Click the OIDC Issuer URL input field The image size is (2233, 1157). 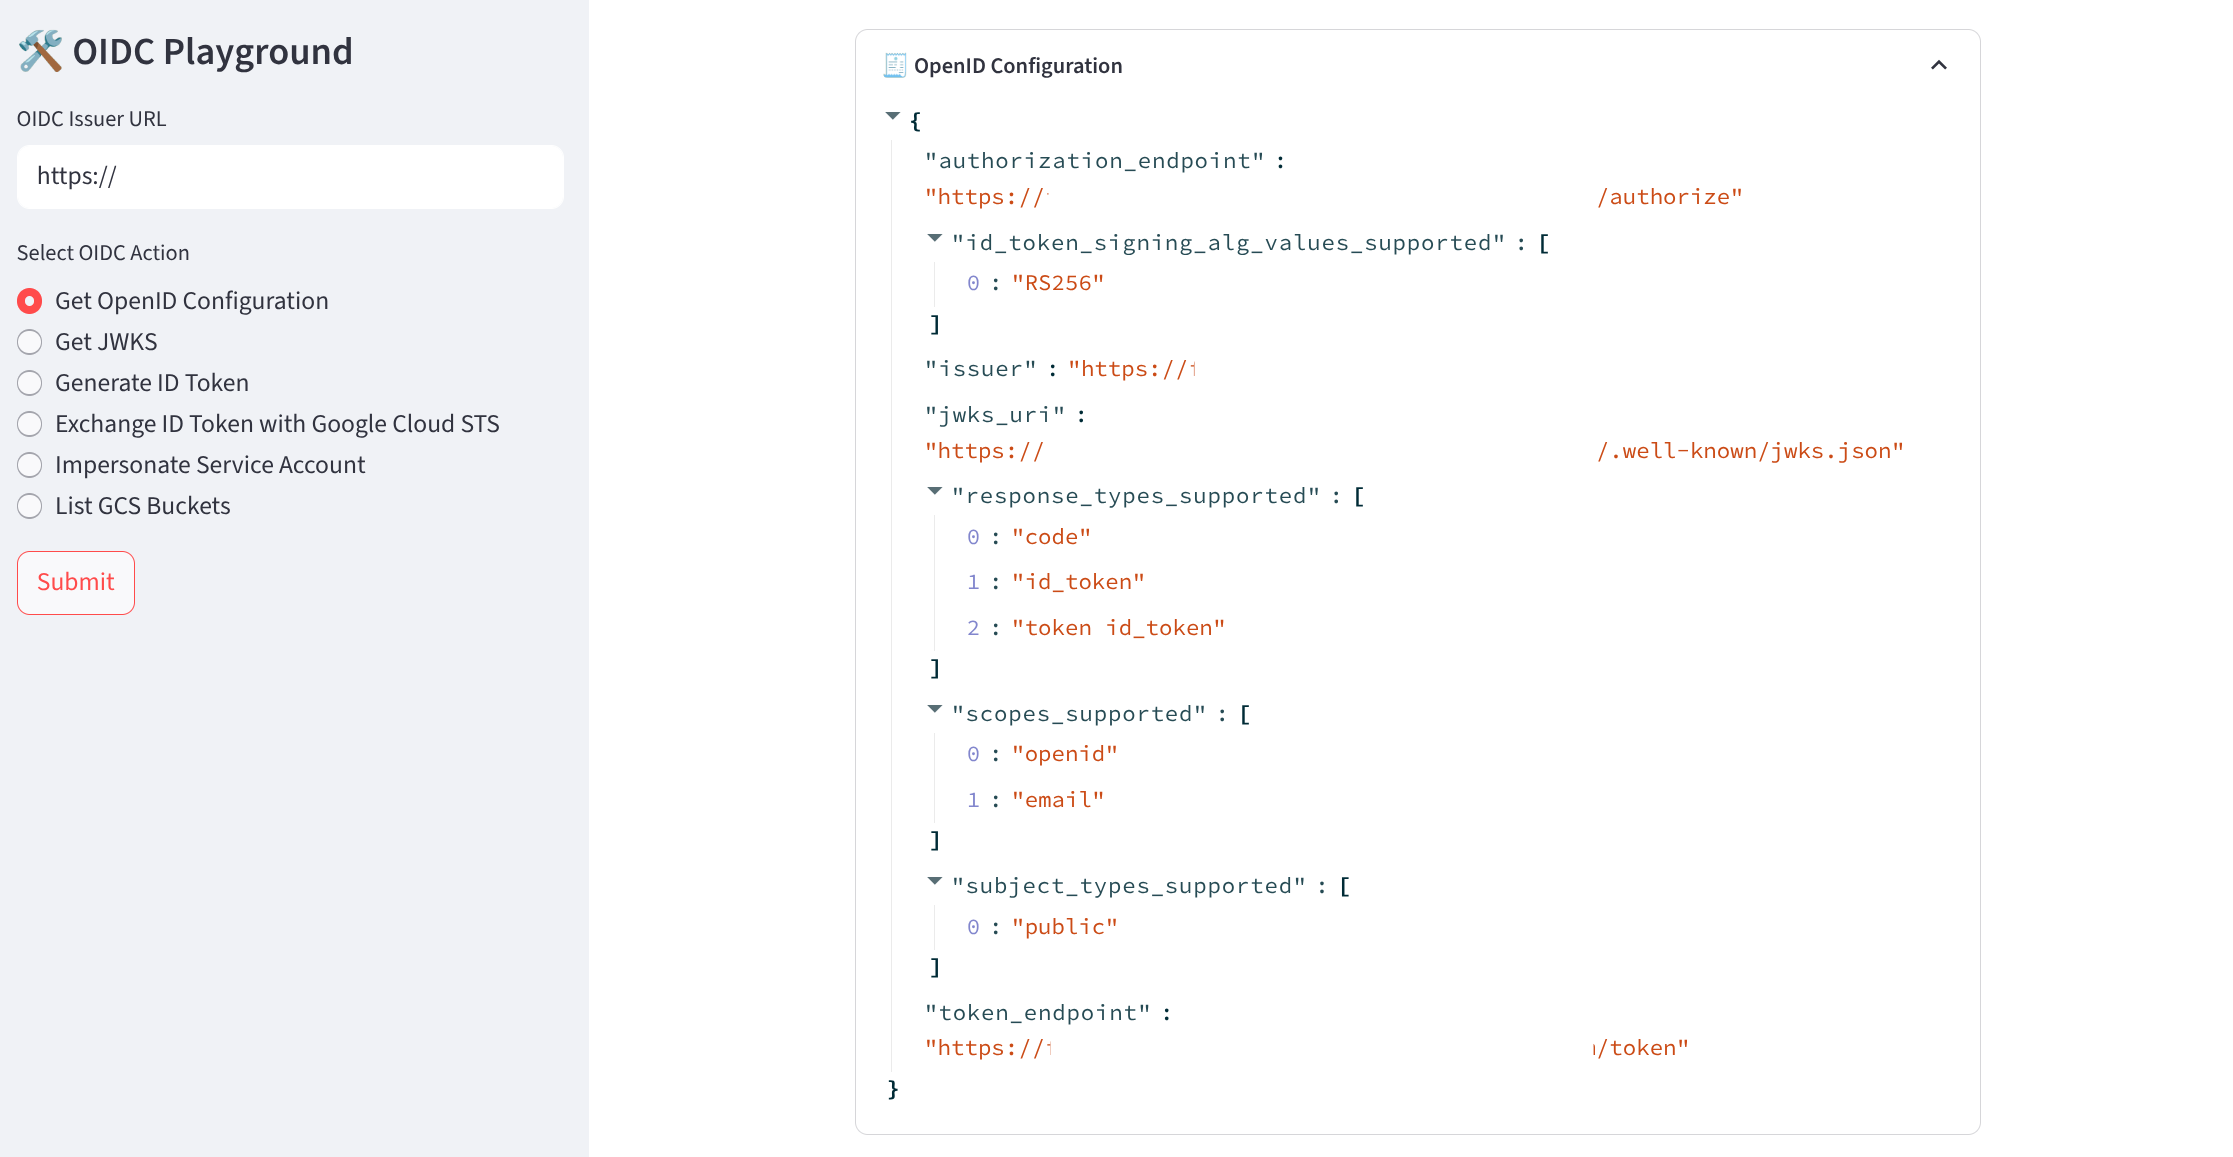pos(290,177)
